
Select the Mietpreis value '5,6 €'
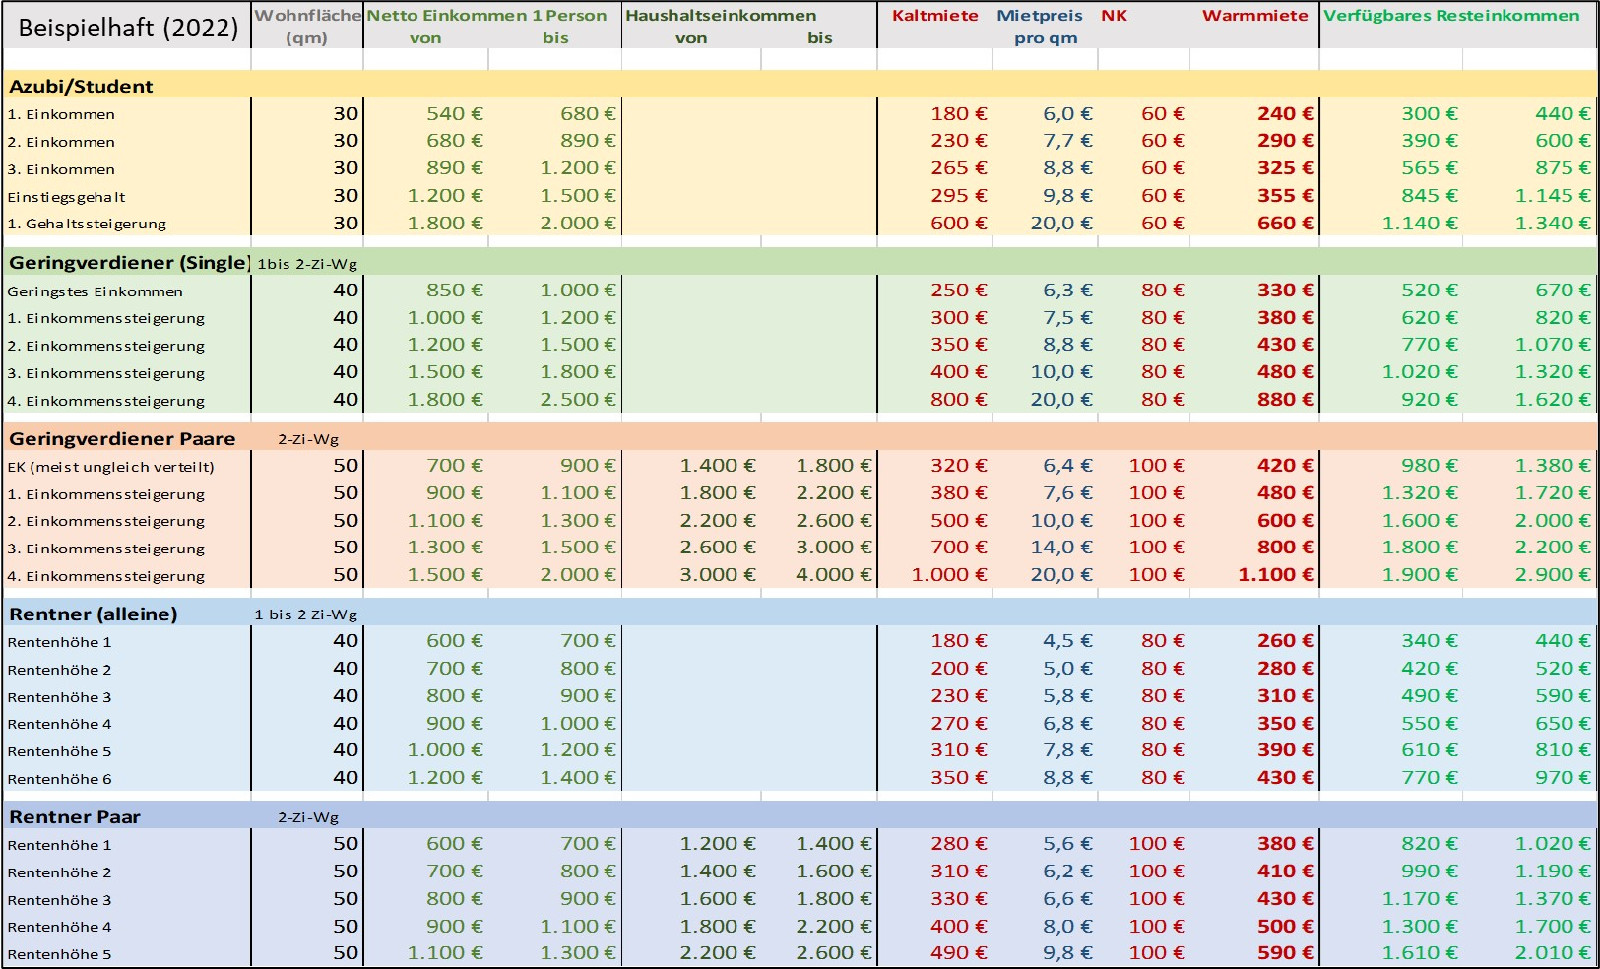(x=1067, y=844)
